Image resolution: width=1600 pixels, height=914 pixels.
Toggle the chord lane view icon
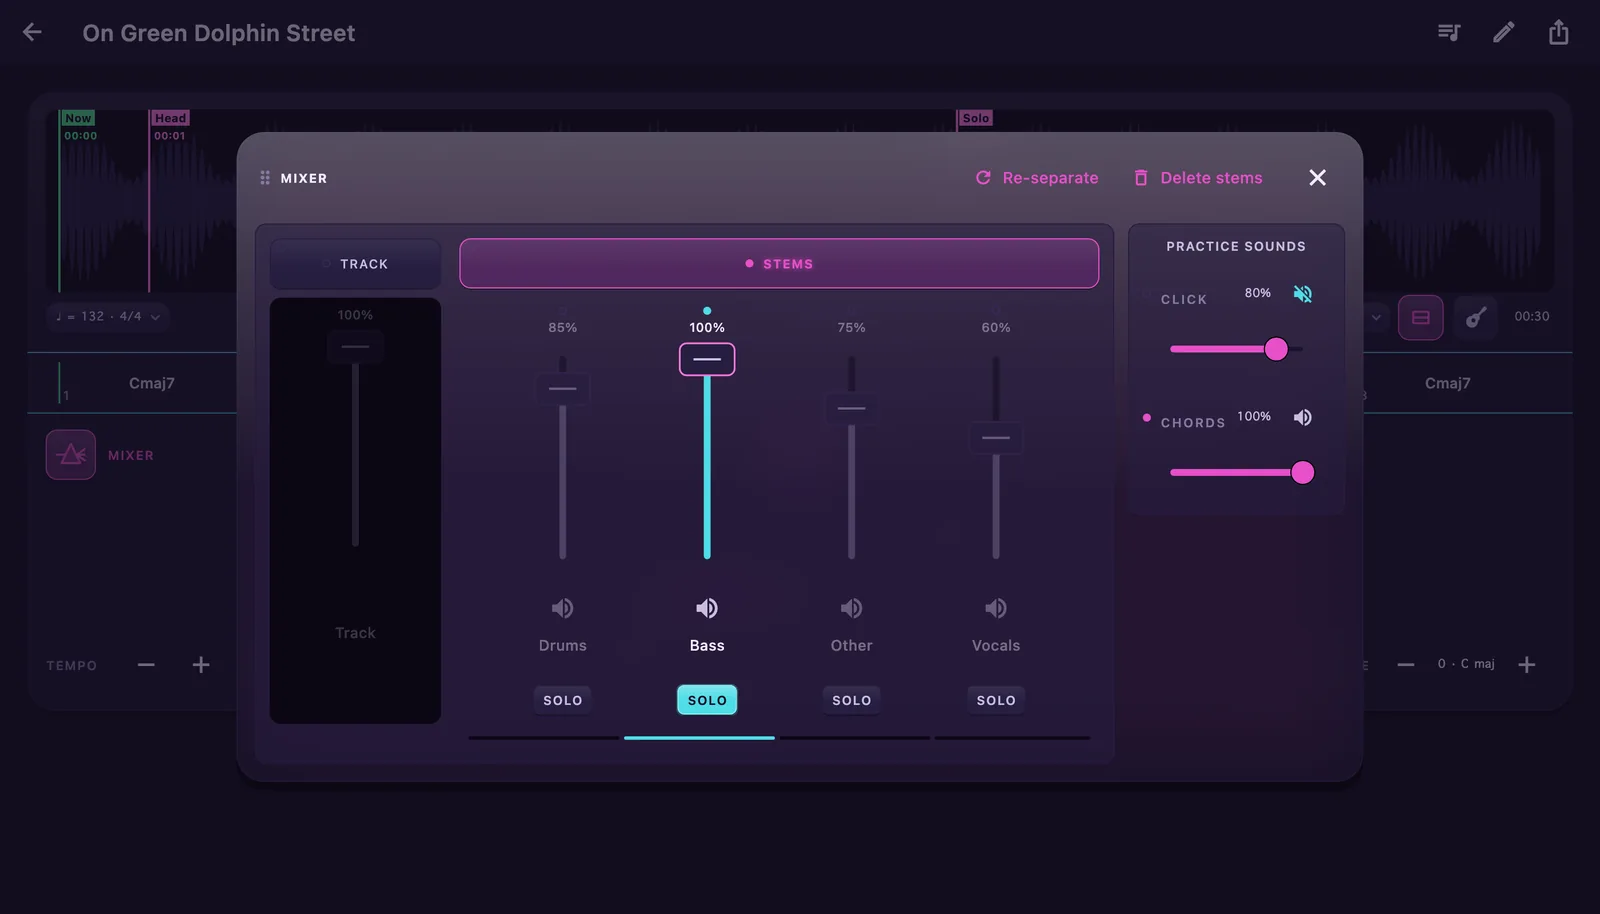click(1420, 318)
